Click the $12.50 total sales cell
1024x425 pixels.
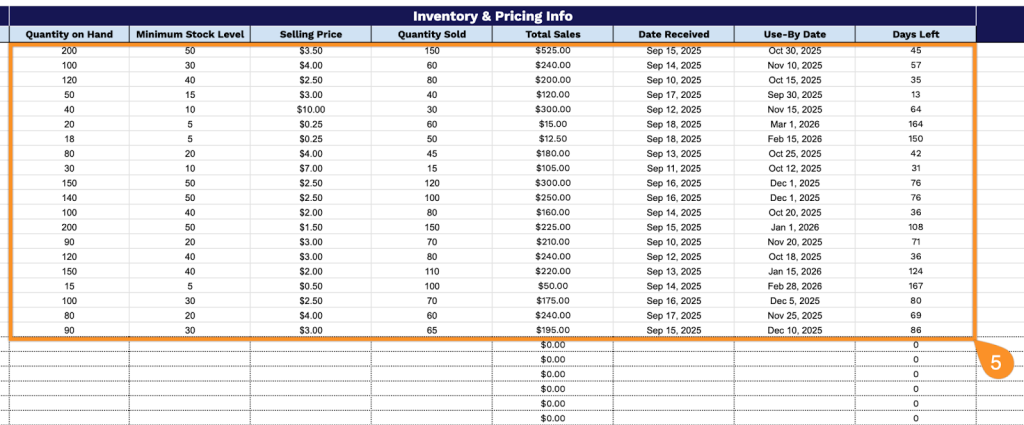coord(552,138)
